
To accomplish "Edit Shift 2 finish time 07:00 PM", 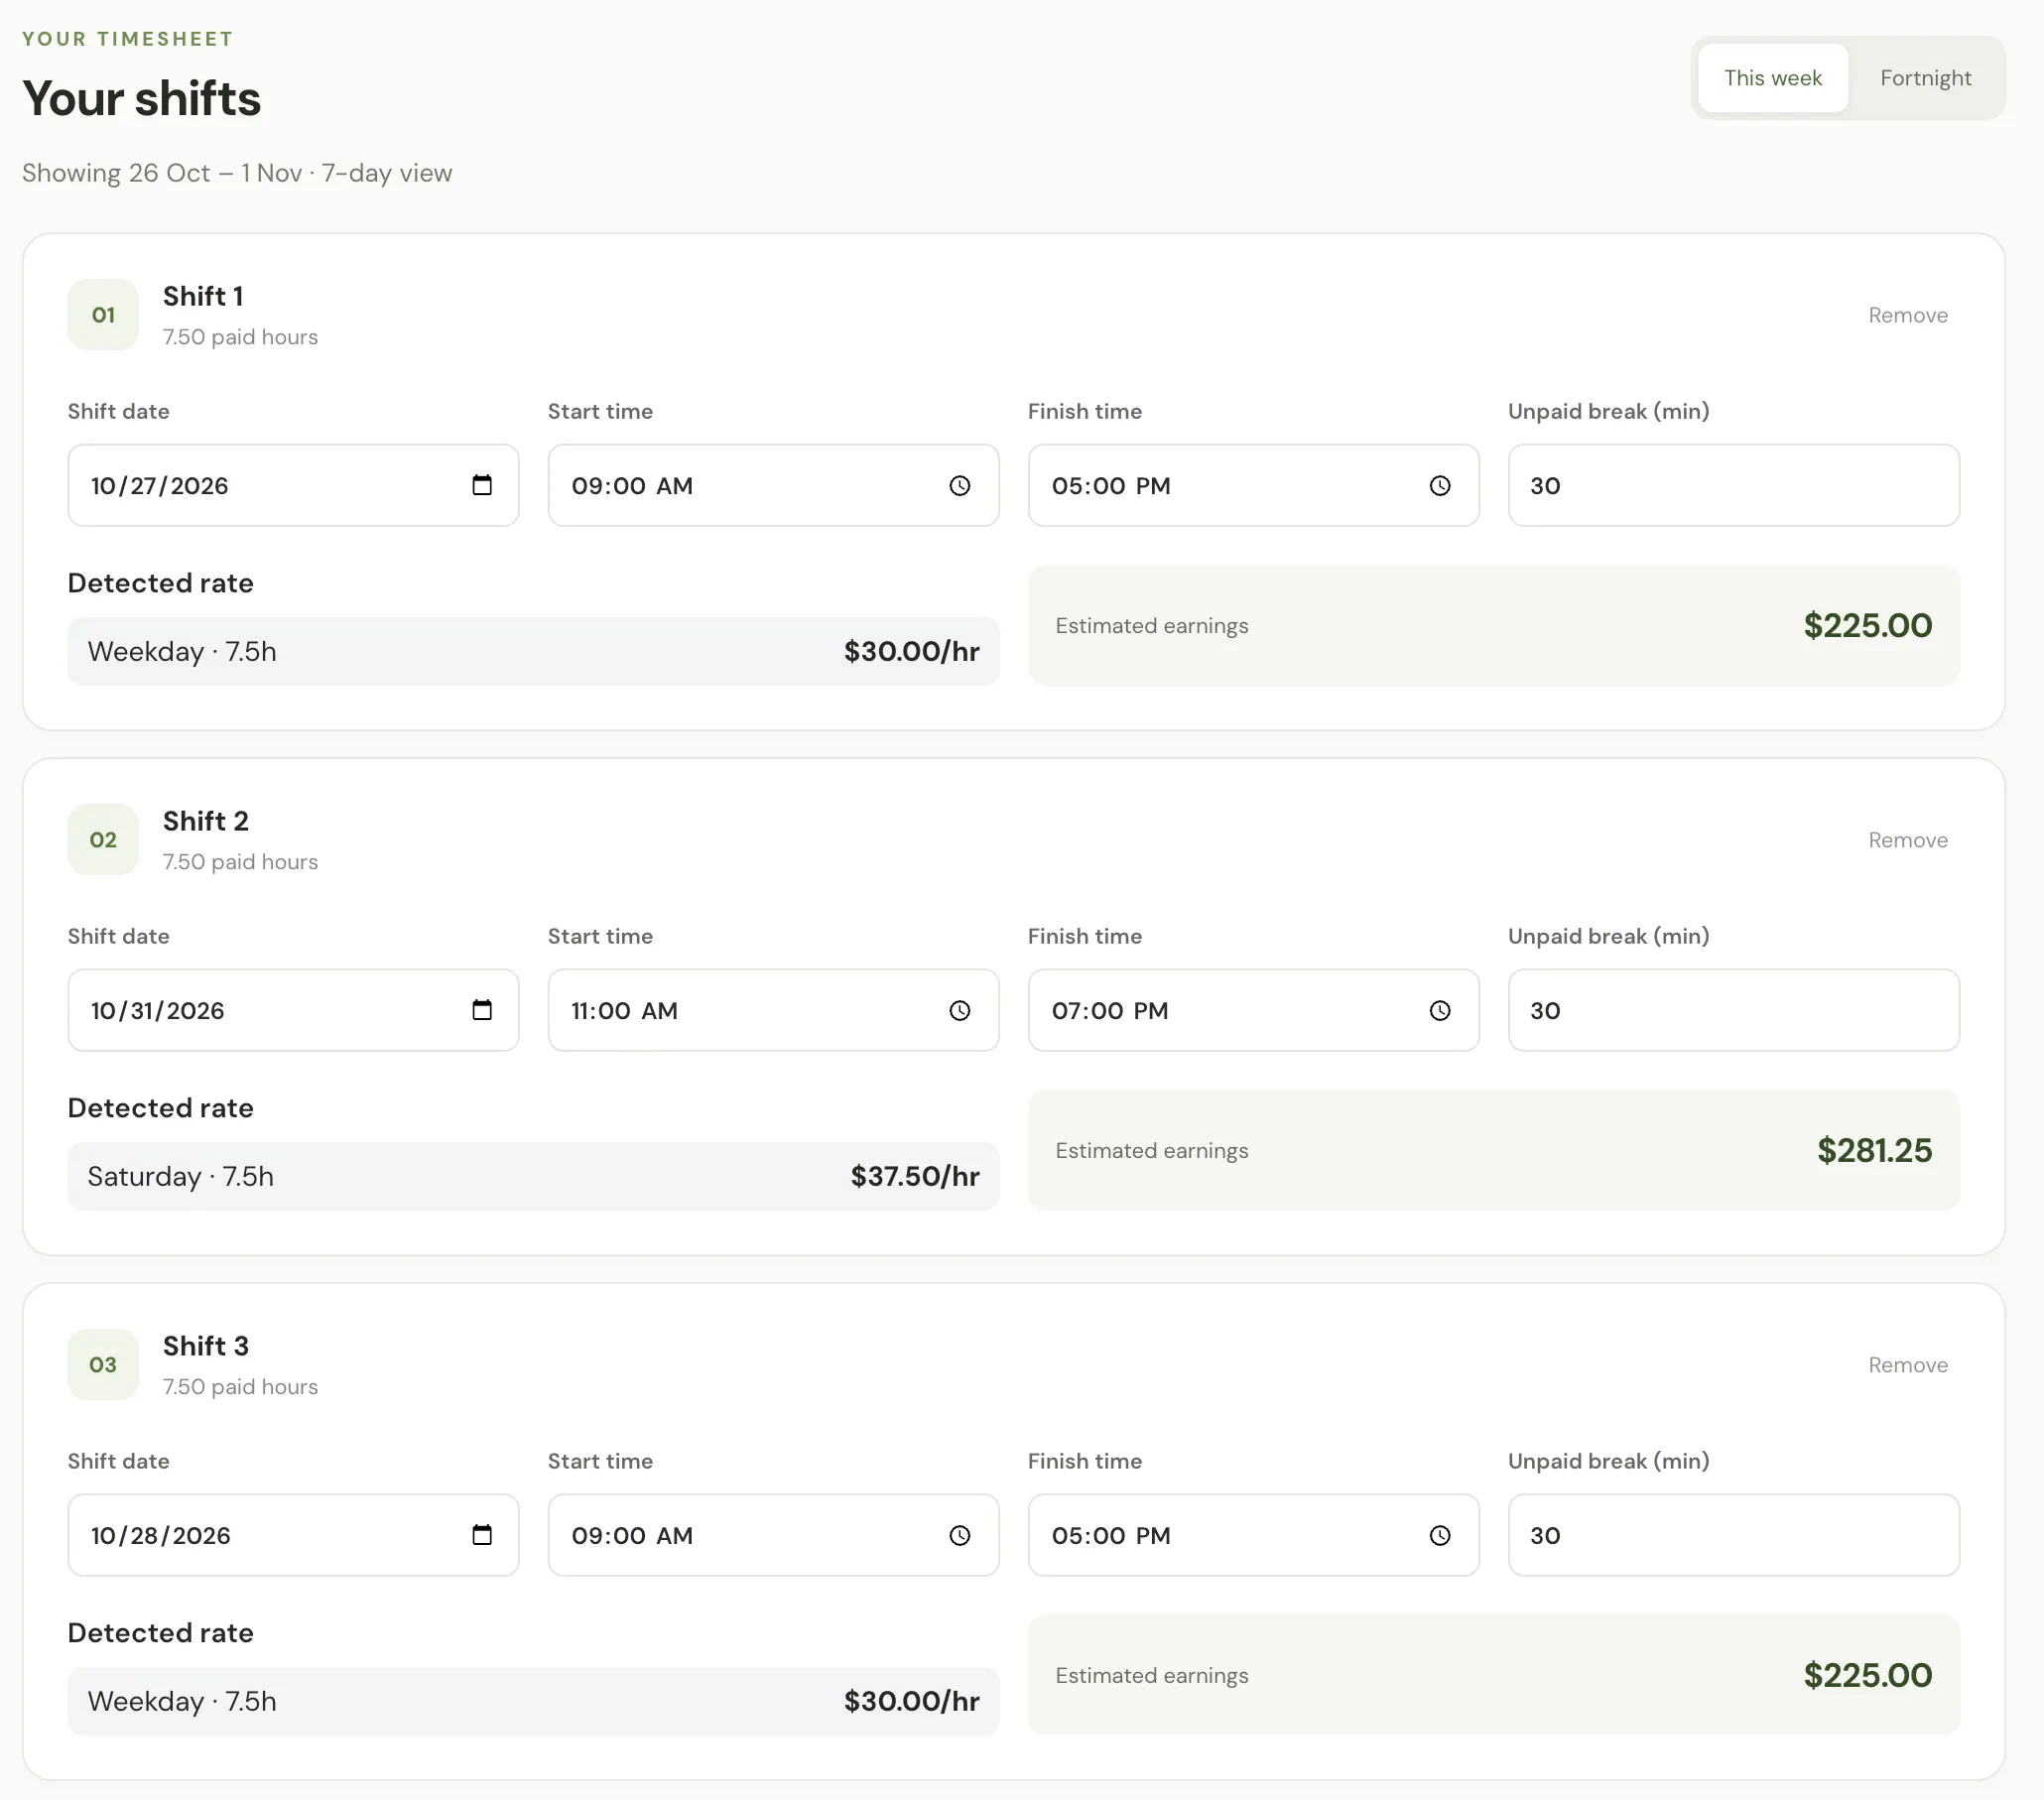I will 1253,1010.
